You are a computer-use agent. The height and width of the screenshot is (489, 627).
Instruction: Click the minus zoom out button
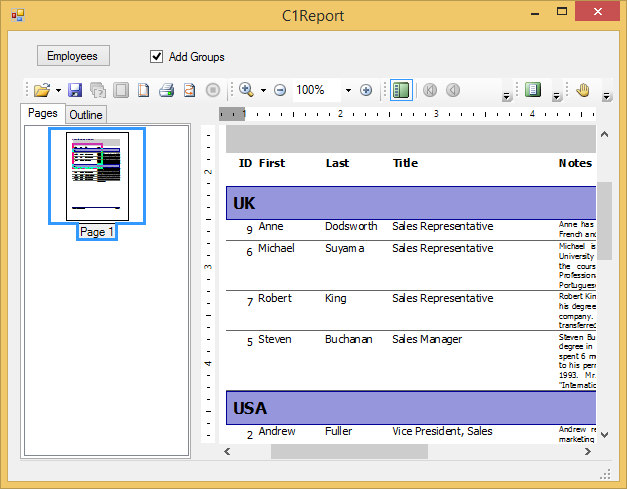(280, 90)
